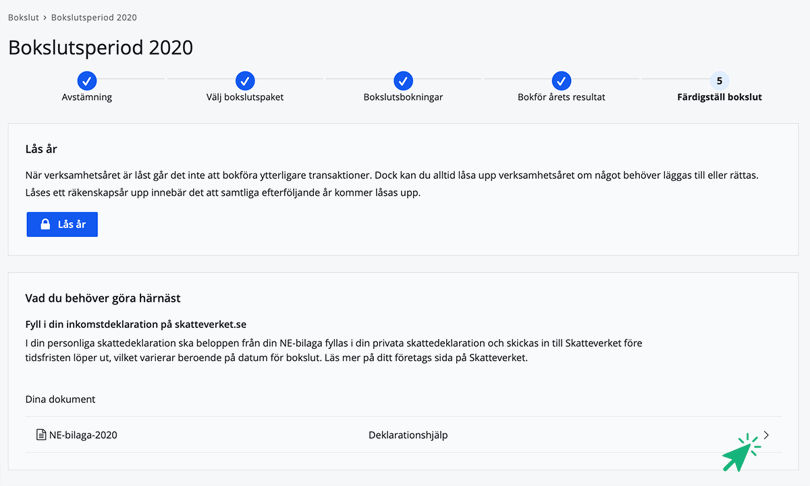Open the NE-bilaga-2020 document name

pos(83,435)
